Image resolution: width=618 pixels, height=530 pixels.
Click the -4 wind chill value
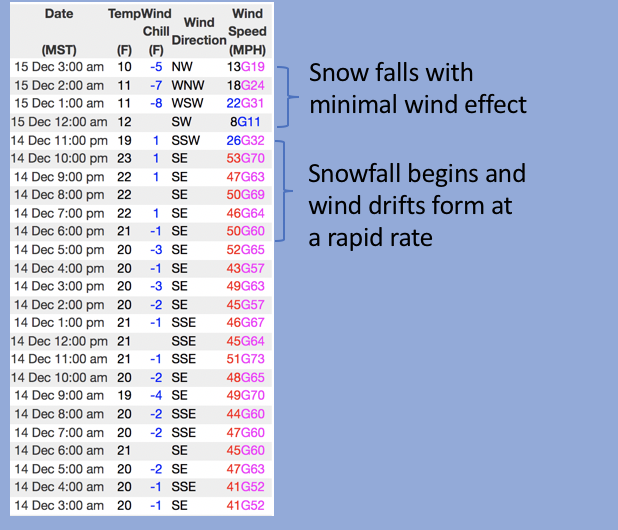click(154, 396)
